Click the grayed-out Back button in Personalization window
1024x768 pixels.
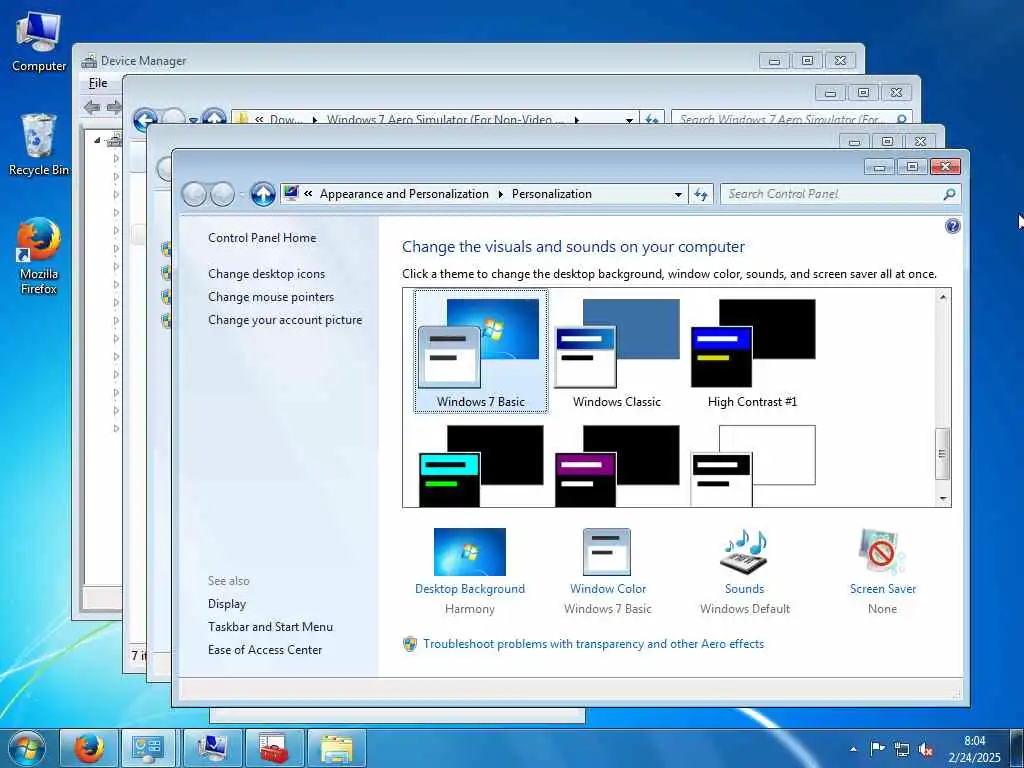click(x=194, y=194)
